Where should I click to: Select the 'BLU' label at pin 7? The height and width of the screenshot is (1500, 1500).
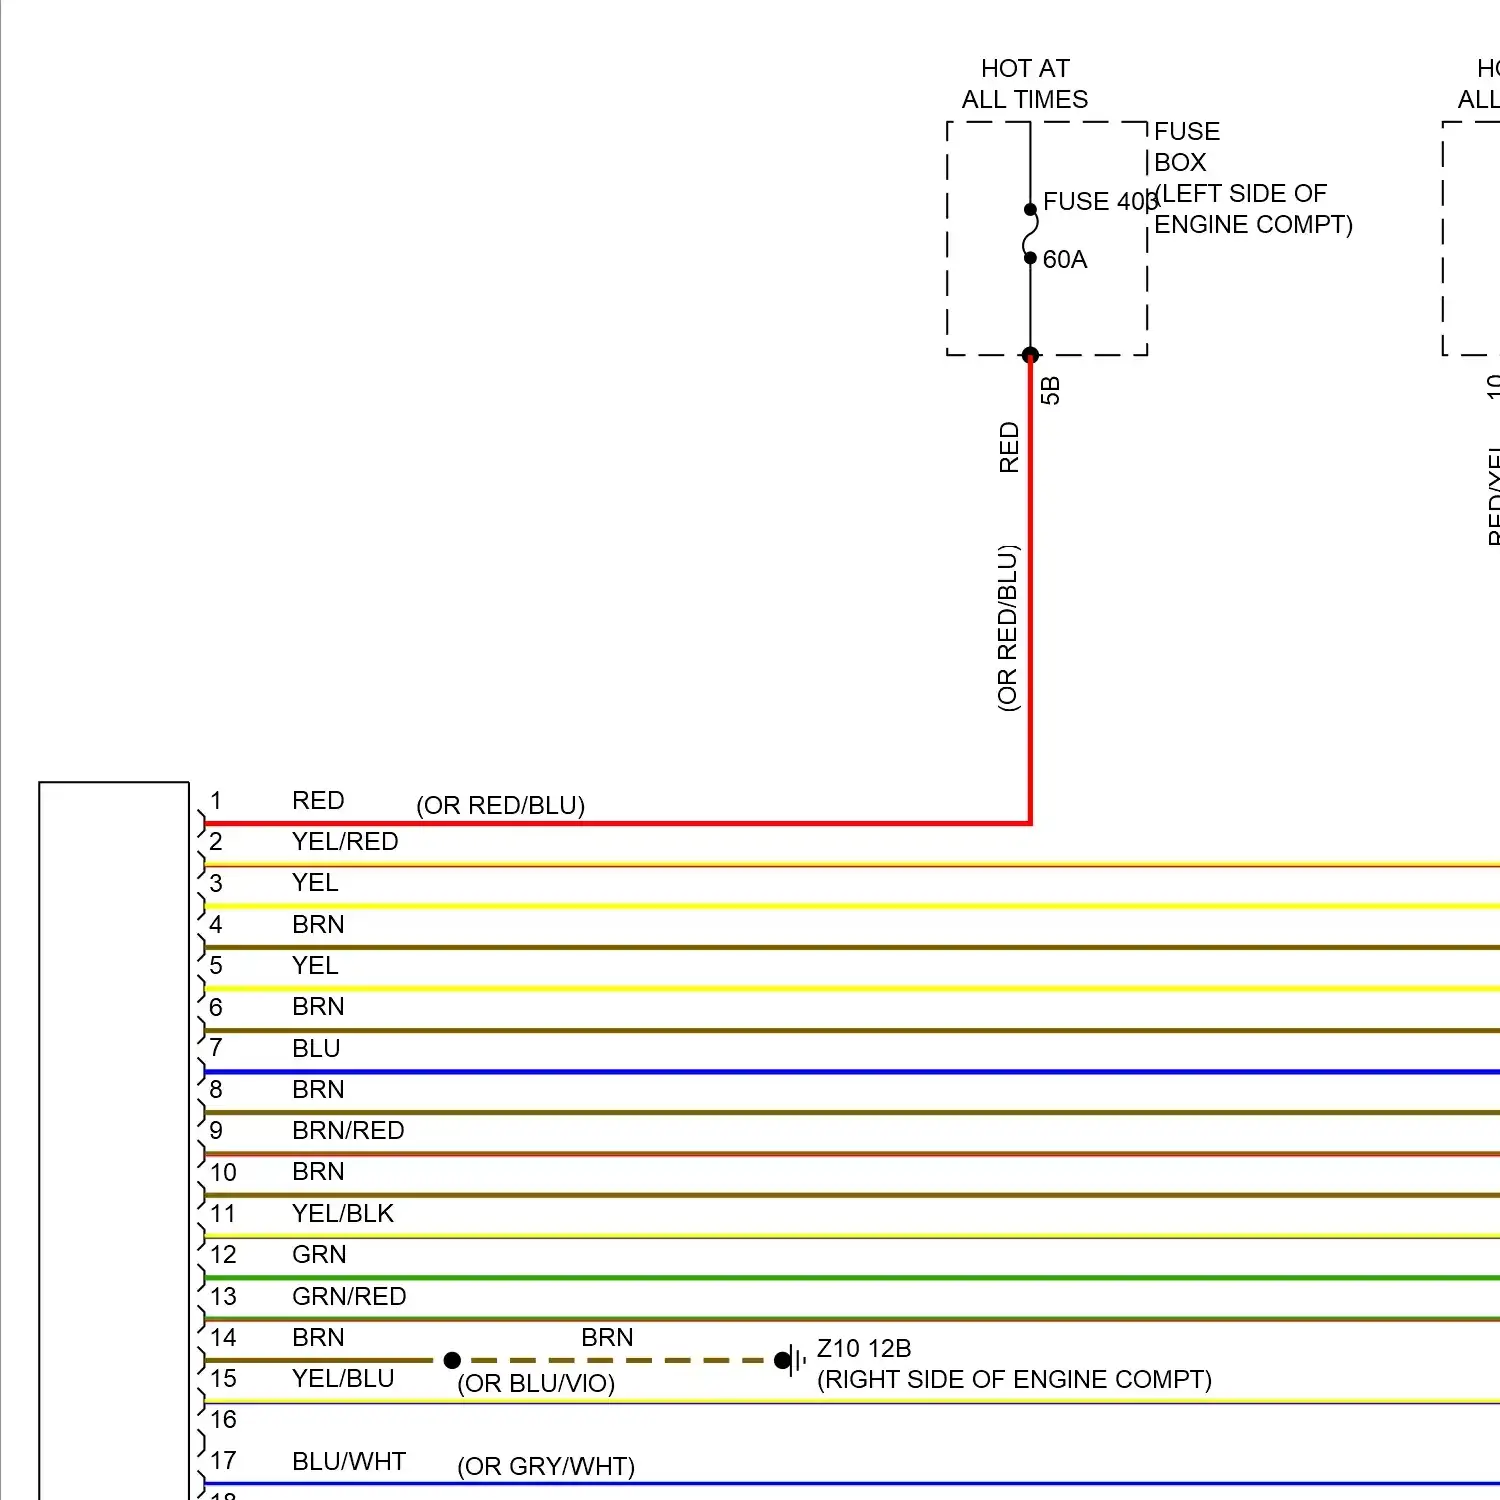point(316,1048)
